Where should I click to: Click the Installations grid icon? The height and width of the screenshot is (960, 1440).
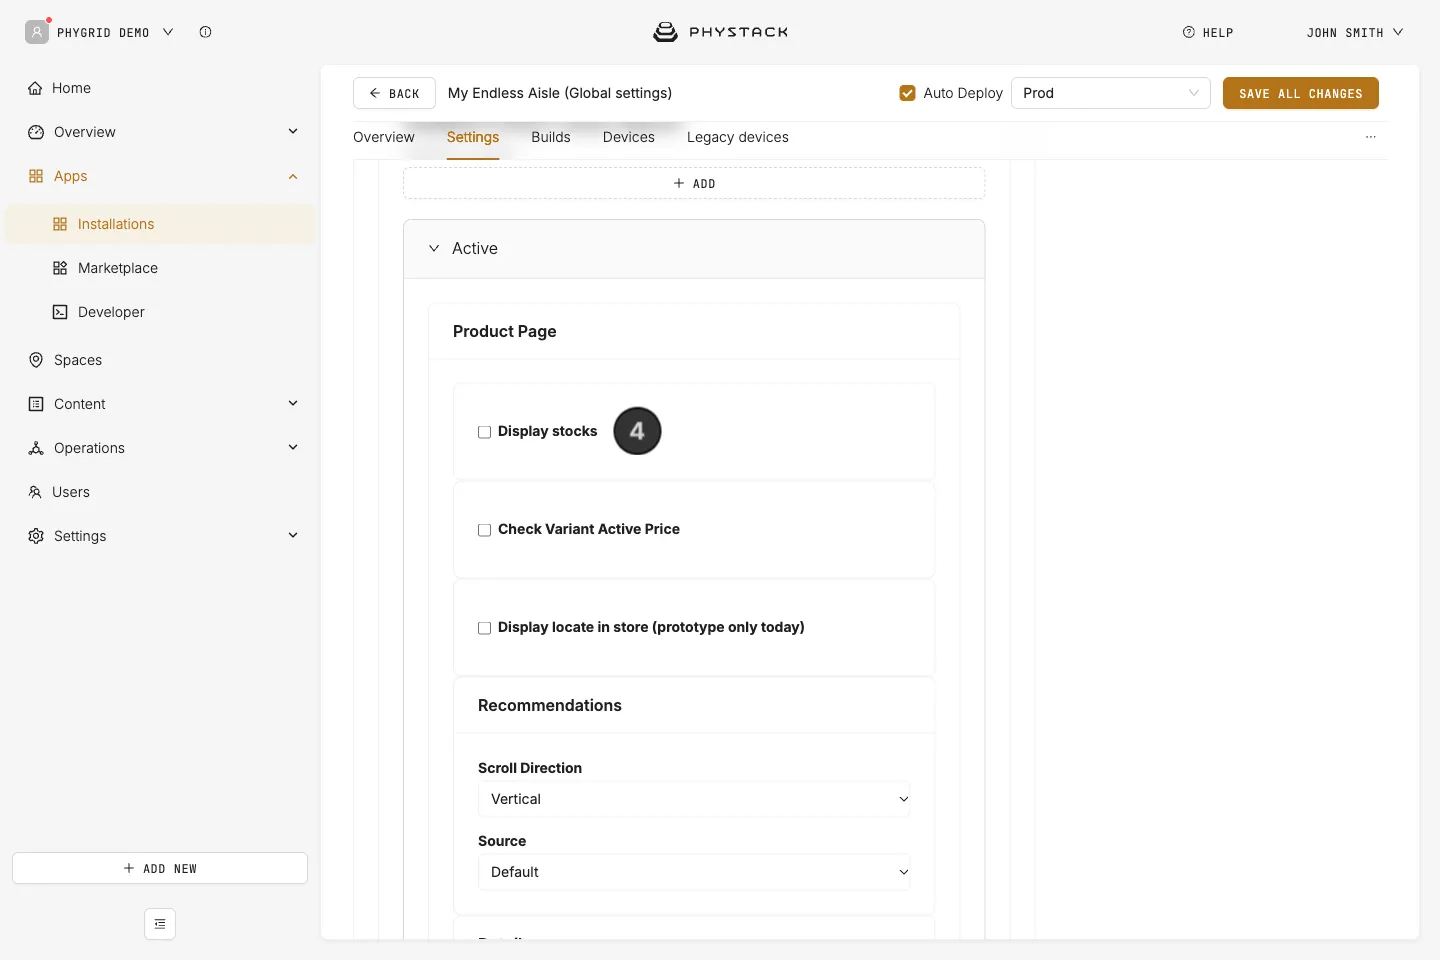(60, 224)
